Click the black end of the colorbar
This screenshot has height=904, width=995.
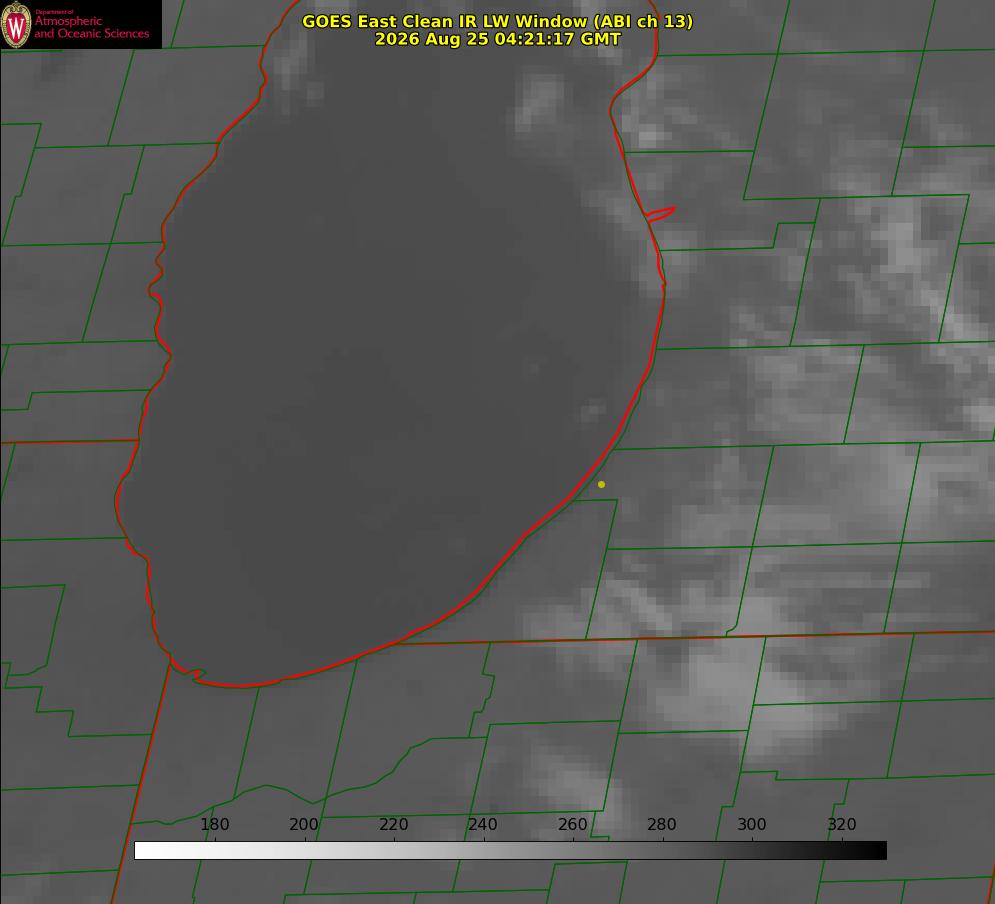click(x=878, y=851)
